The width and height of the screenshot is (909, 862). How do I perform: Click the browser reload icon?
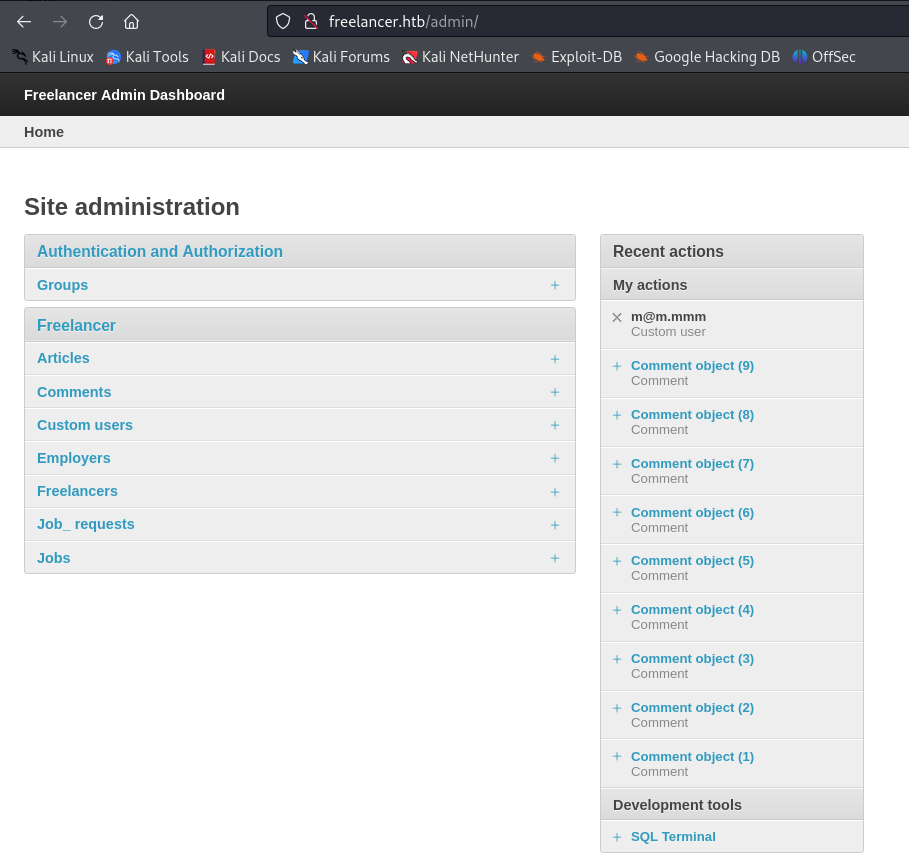(96, 21)
